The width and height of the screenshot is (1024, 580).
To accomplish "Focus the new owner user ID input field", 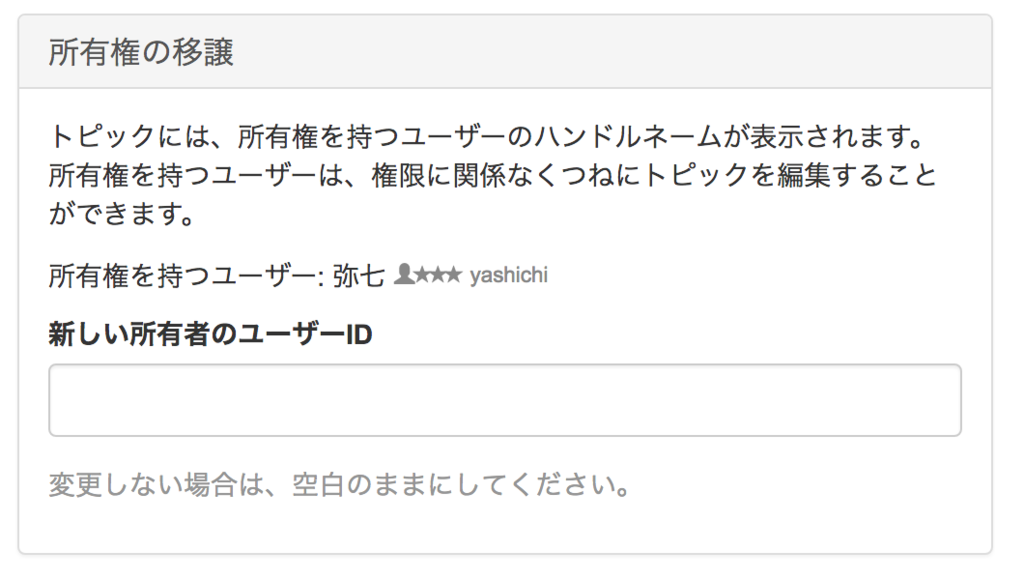I will [x=505, y=400].
